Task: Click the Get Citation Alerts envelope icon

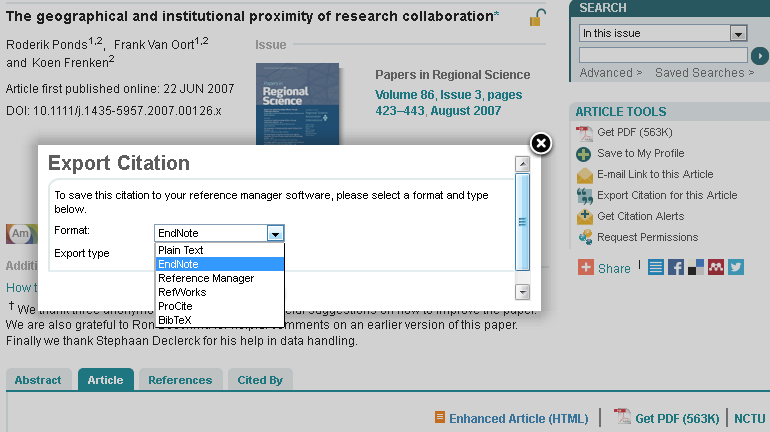Action: tap(584, 216)
